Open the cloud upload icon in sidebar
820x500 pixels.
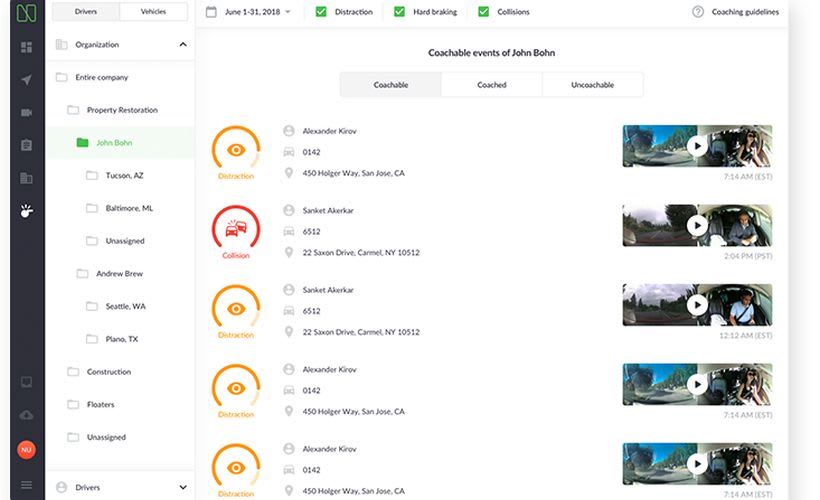26,415
